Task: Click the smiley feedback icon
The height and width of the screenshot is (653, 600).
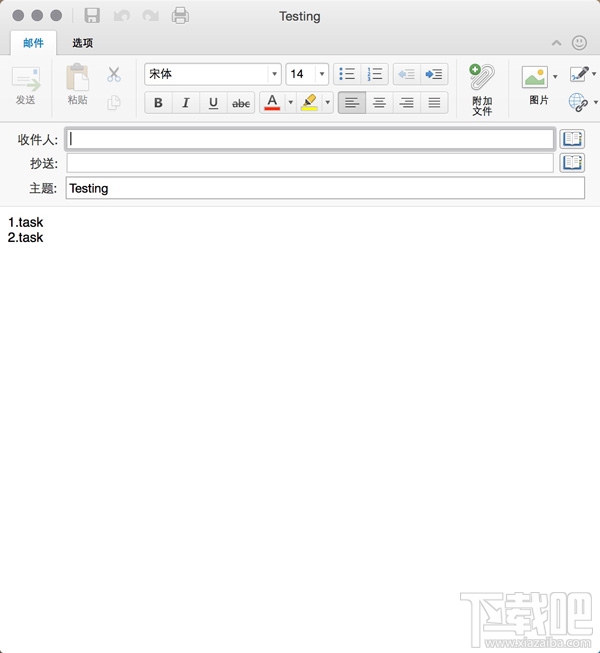Action: coord(579,43)
